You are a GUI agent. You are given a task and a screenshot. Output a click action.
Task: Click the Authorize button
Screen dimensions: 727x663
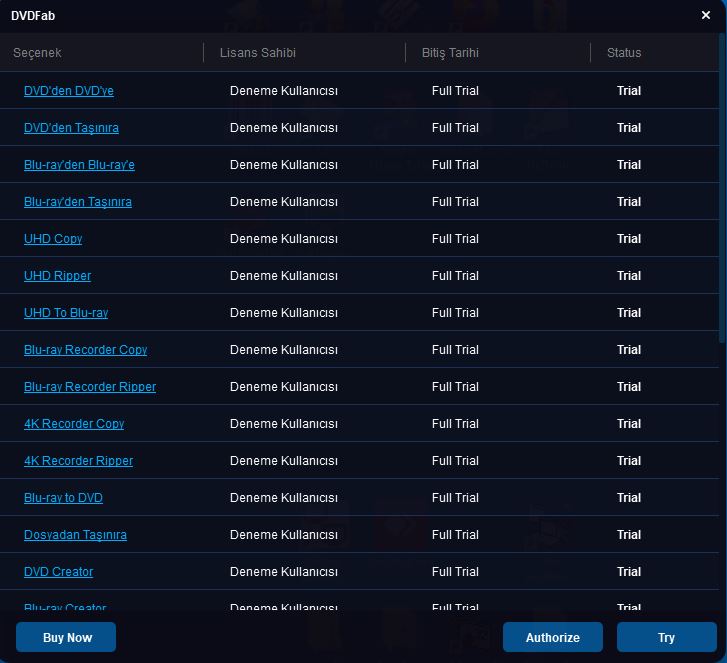click(x=553, y=638)
